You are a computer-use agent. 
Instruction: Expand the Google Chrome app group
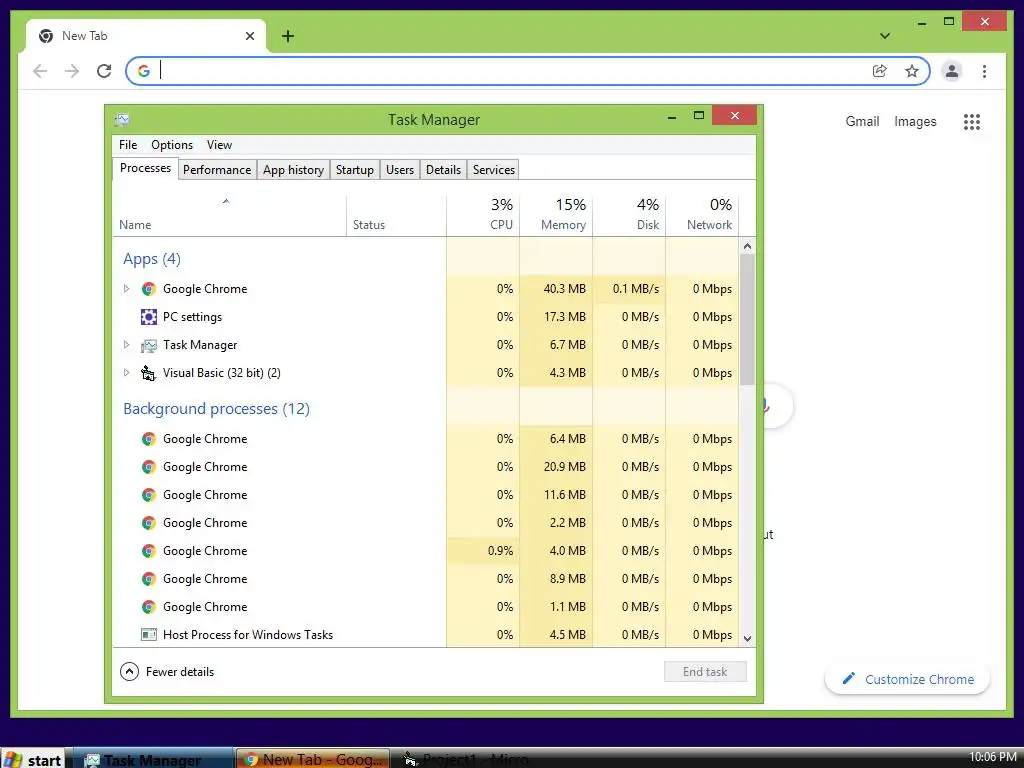coord(126,289)
